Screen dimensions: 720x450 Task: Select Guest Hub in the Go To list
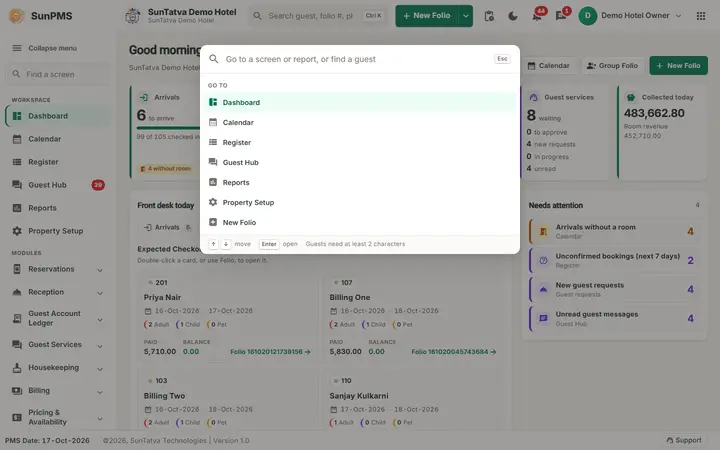pyautogui.click(x=360, y=162)
